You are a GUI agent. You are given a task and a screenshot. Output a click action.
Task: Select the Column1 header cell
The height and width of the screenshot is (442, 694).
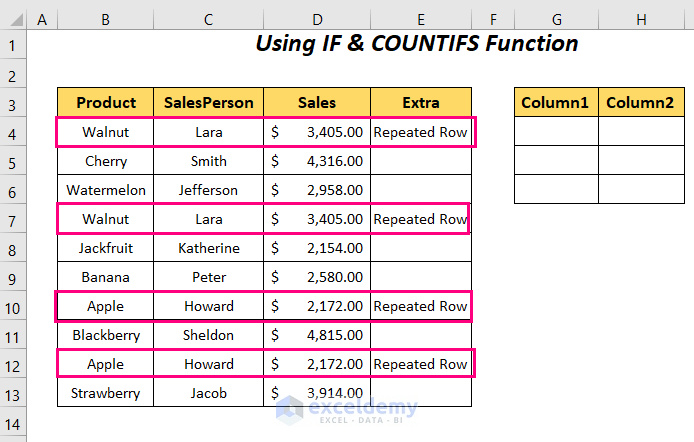556,102
